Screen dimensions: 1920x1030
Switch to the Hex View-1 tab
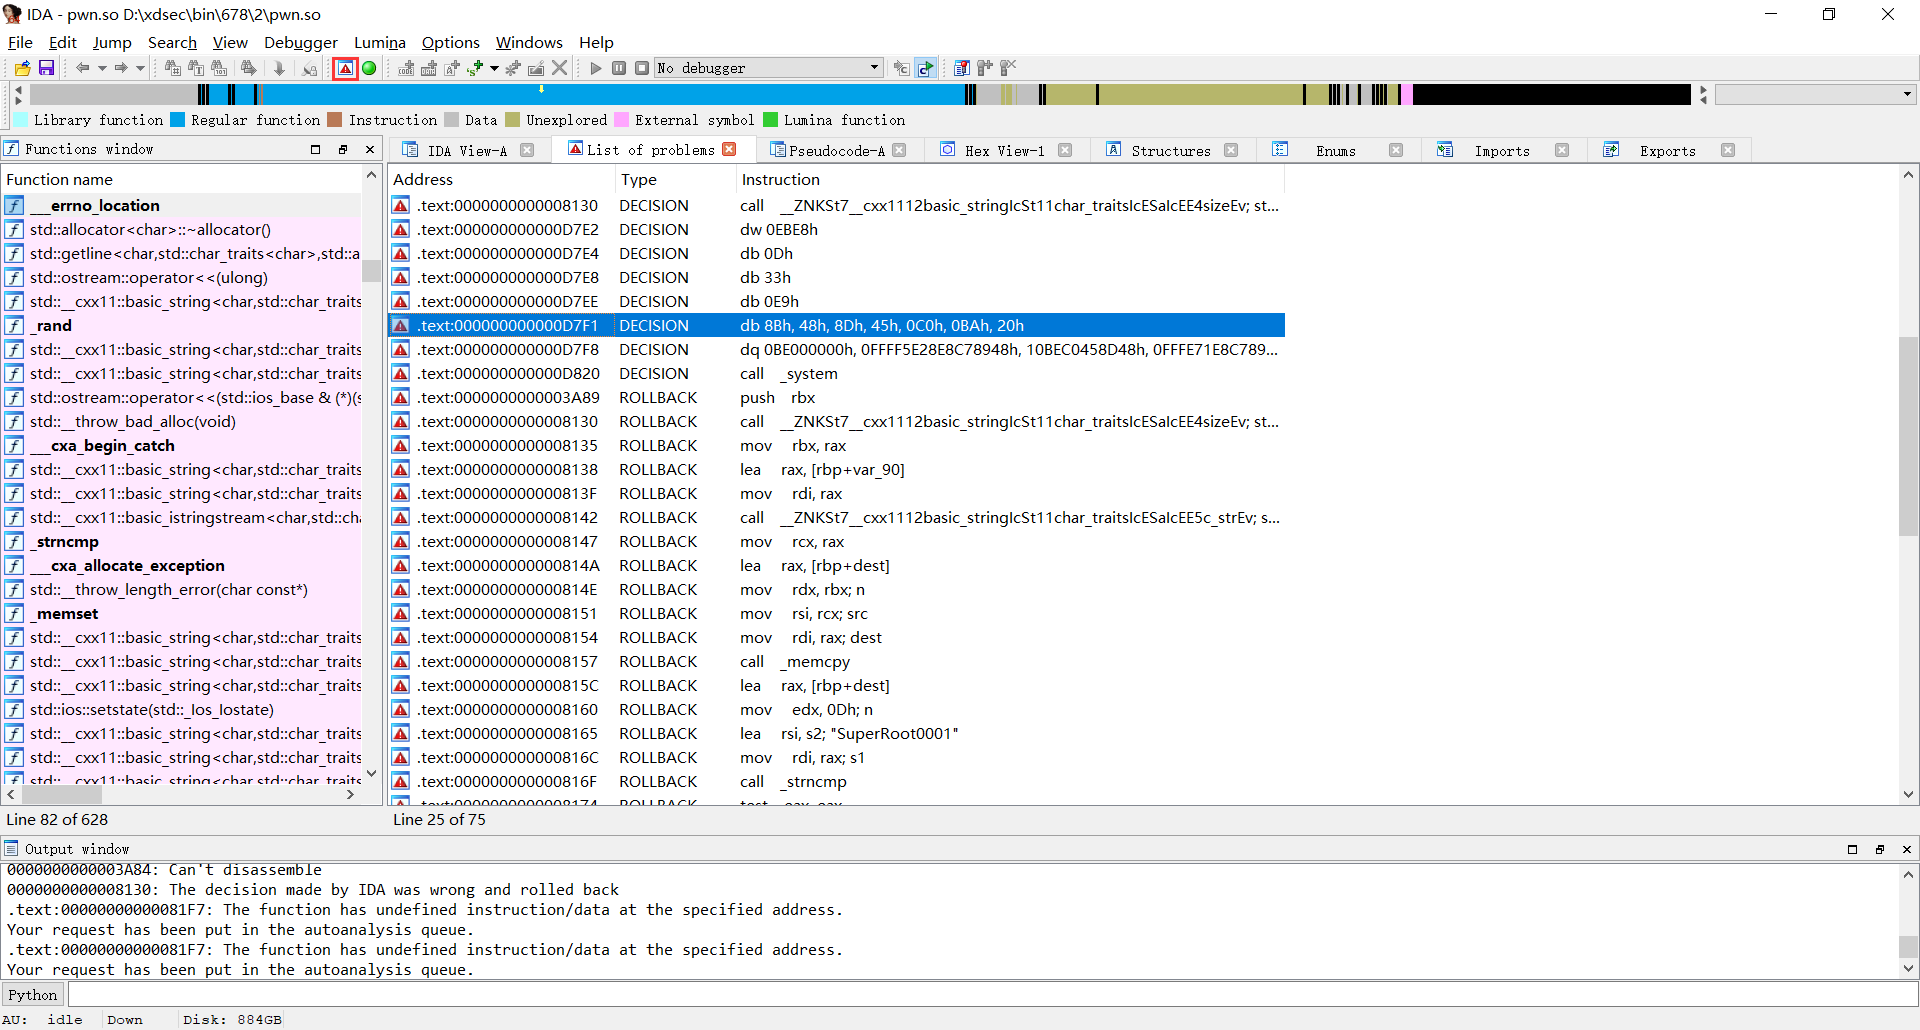(1004, 151)
